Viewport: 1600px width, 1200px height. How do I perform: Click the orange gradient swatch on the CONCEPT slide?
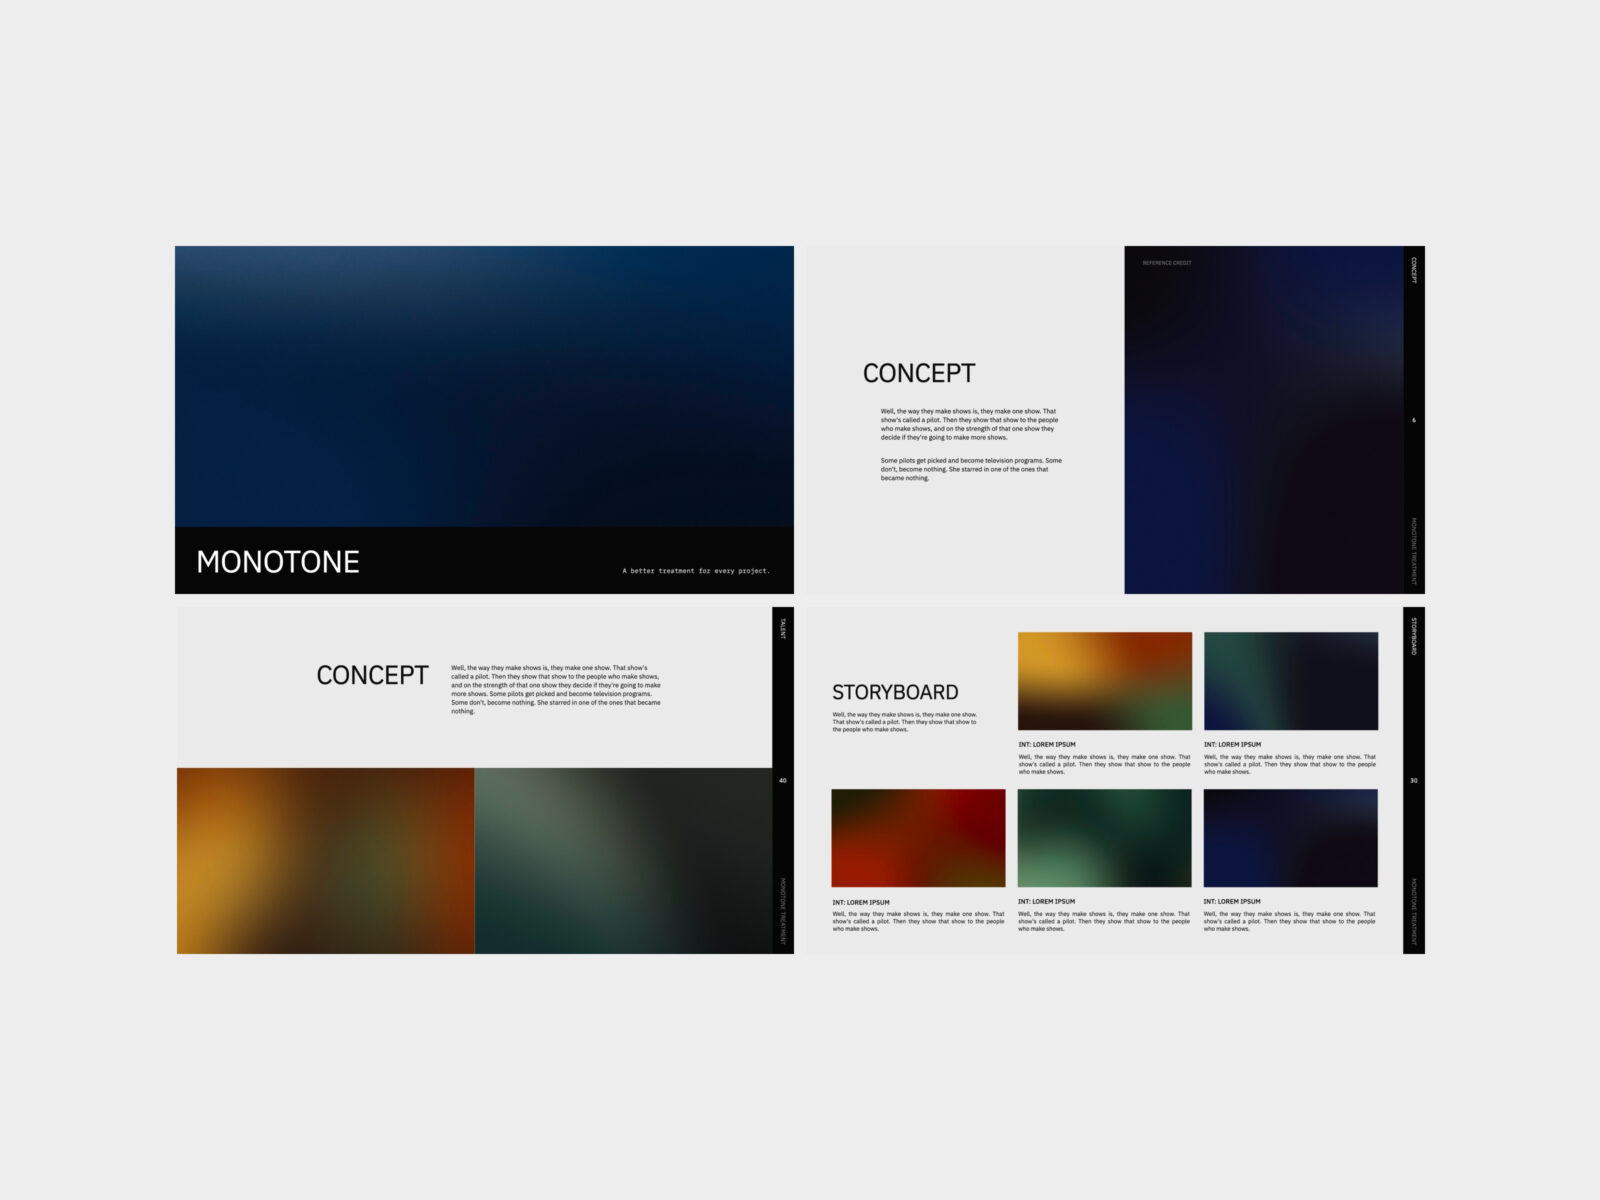tap(325, 862)
